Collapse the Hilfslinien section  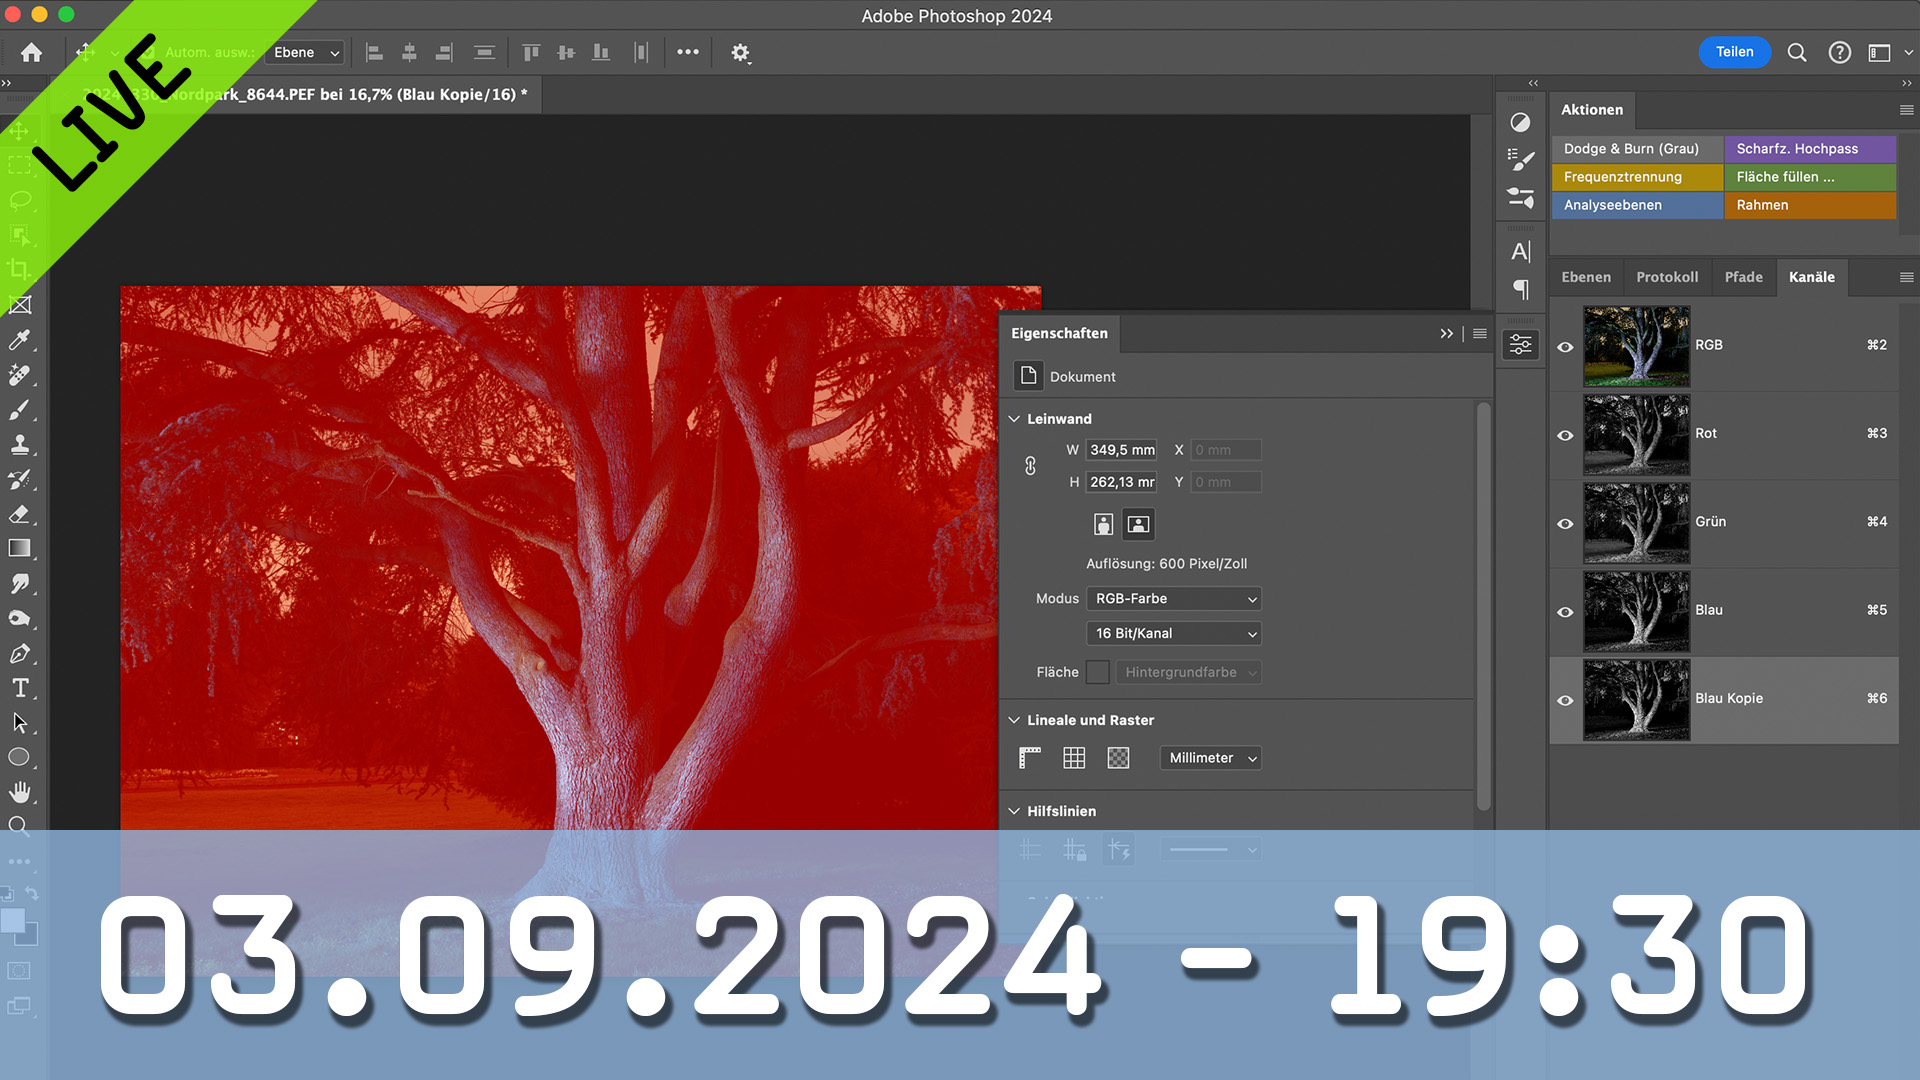tap(1014, 811)
